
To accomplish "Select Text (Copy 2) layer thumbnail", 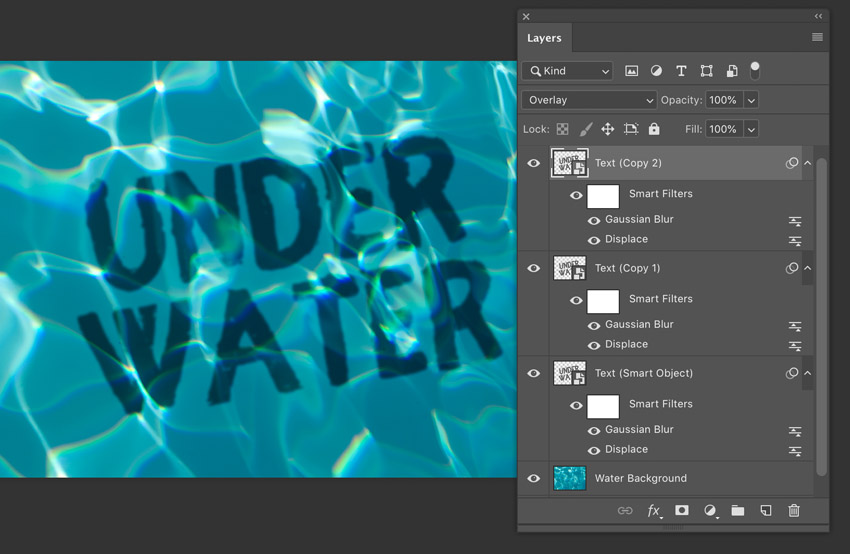I will click(570, 163).
